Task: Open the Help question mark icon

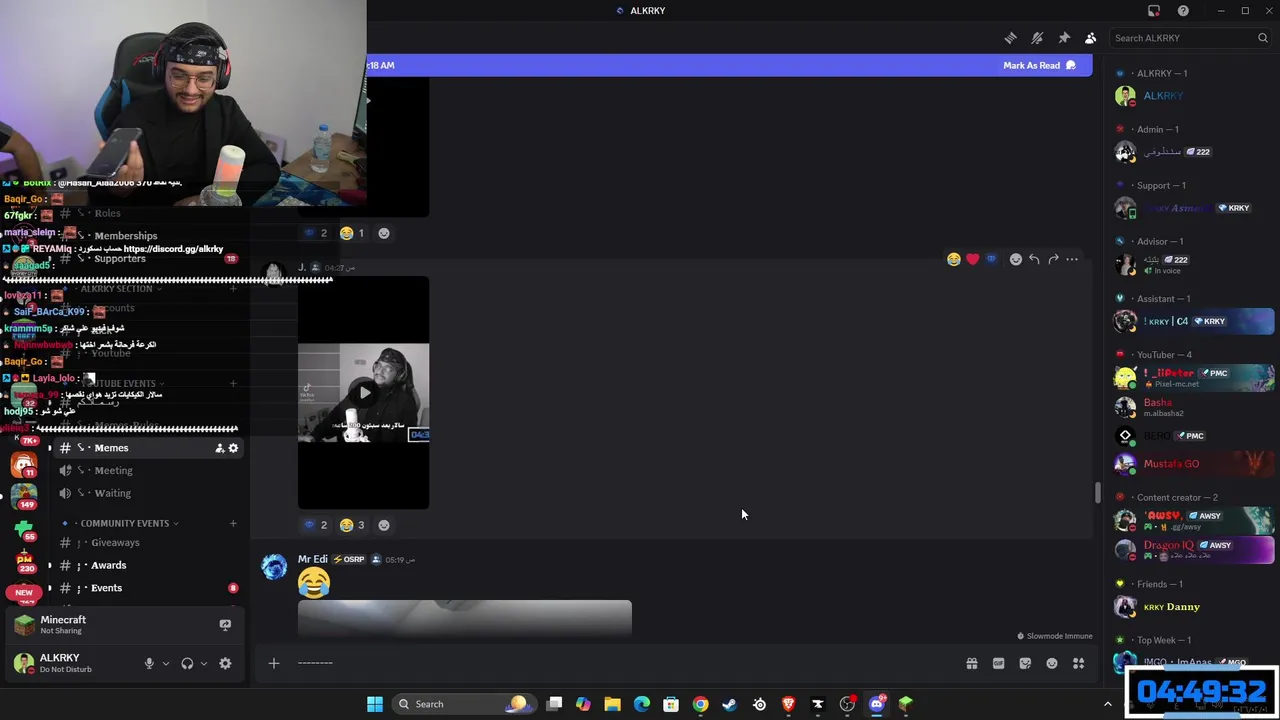Action: (1184, 11)
